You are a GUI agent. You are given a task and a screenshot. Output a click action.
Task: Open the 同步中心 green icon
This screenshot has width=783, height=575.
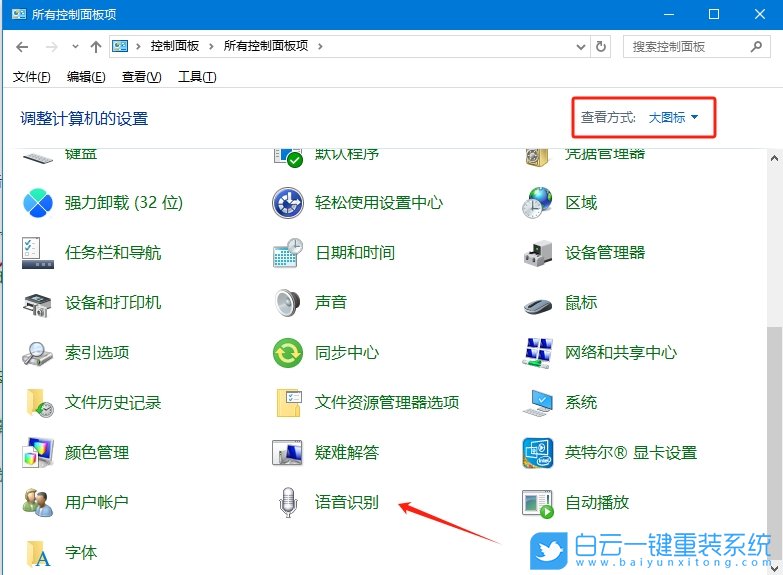pyautogui.click(x=288, y=353)
